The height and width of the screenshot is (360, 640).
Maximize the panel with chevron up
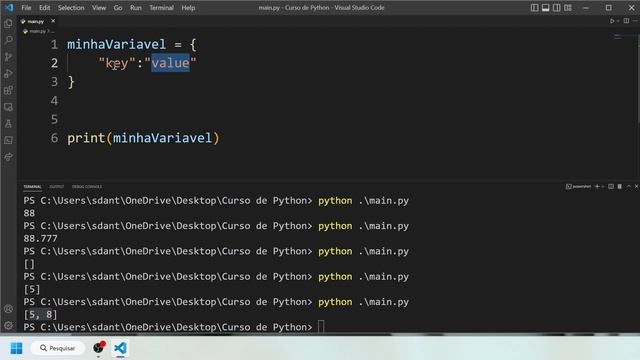[629, 187]
